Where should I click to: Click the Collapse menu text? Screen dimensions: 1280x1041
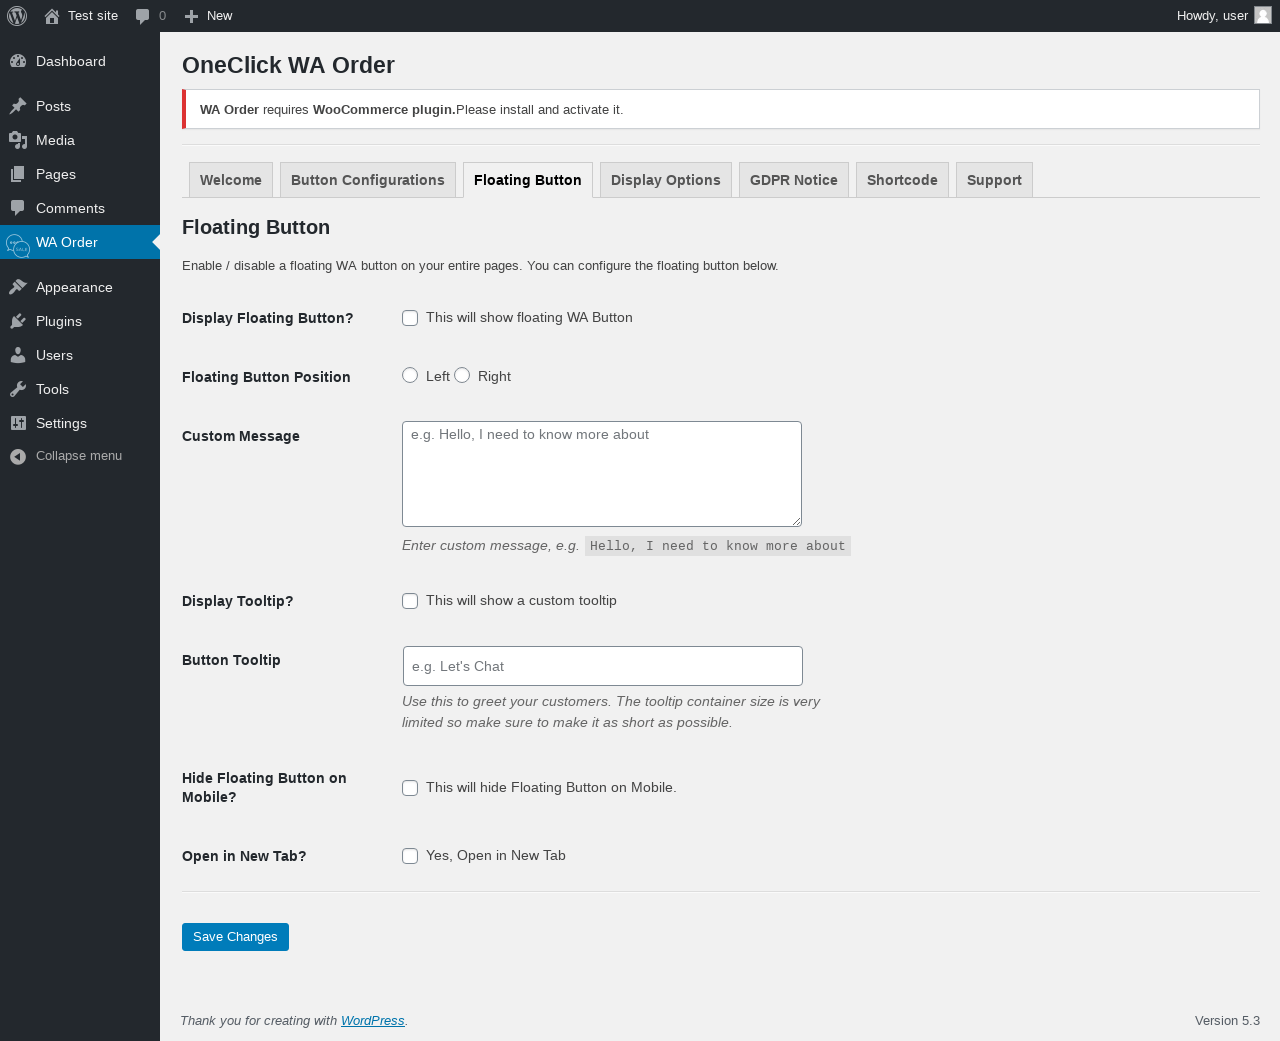[x=79, y=456]
